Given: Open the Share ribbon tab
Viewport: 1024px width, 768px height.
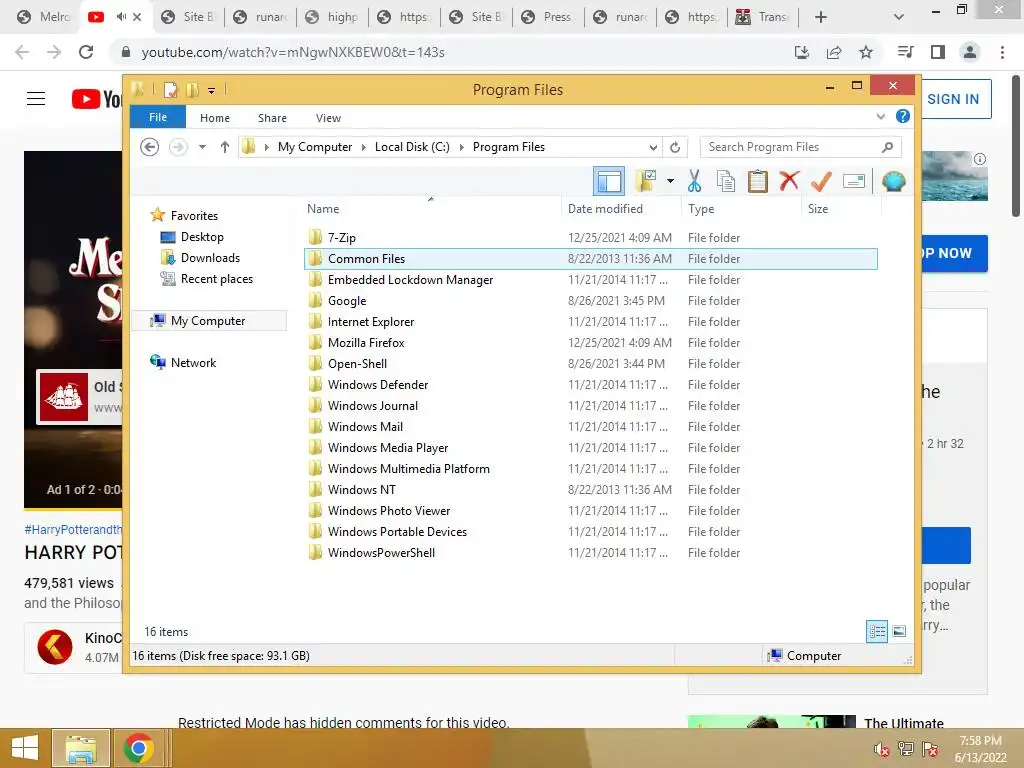Looking at the screenshot, I should [272, 118].
